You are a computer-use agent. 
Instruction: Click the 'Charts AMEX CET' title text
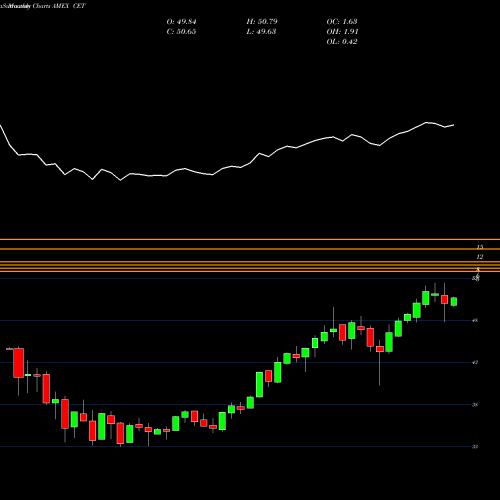point(59,6)
